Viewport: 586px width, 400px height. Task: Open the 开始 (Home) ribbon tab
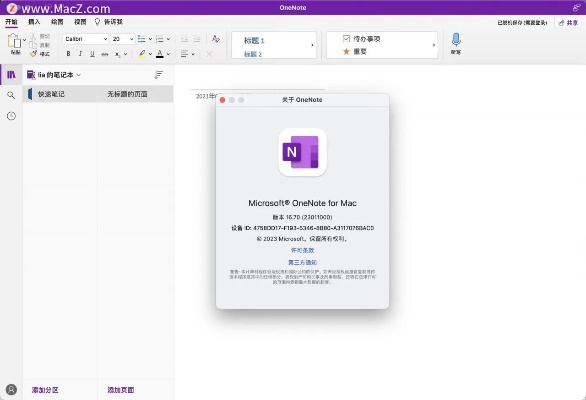[11, 22]
